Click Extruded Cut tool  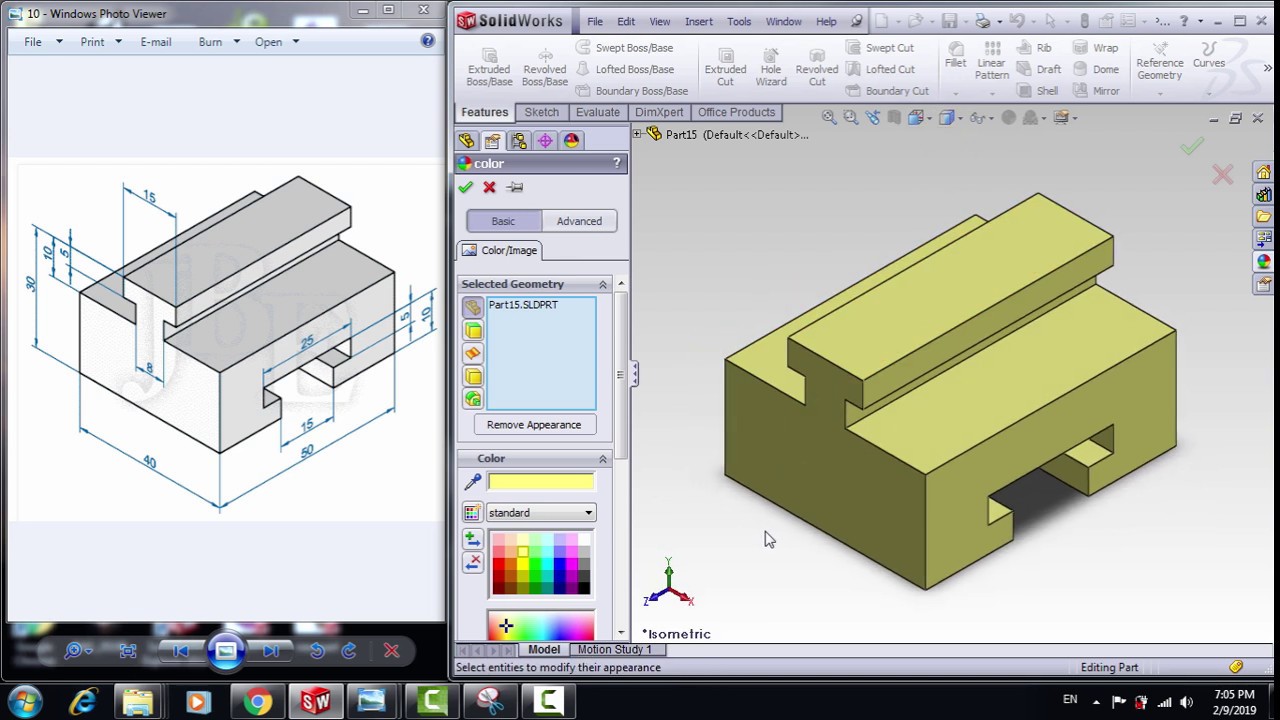(725, 67)
